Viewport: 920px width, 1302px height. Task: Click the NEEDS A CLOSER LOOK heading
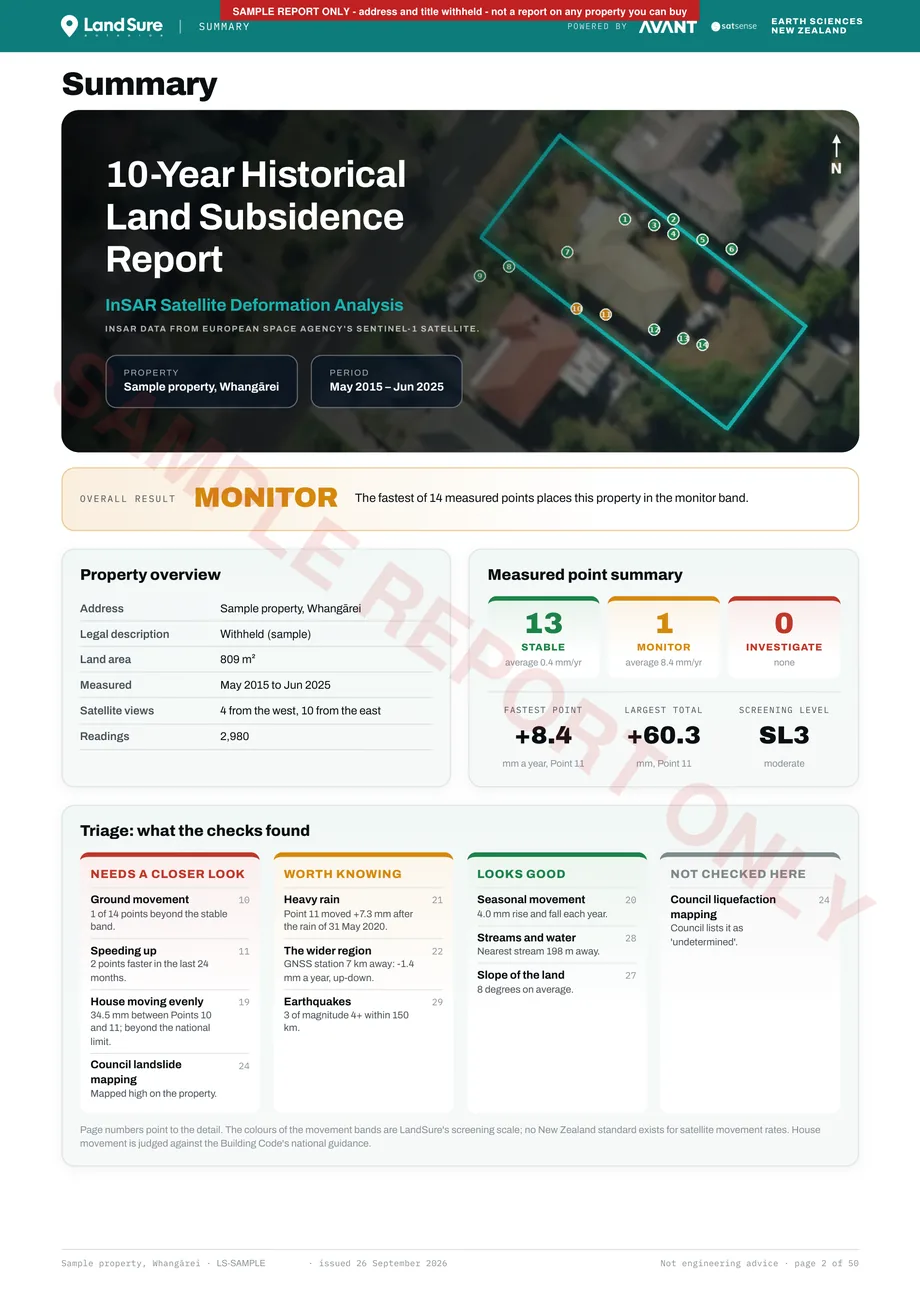(x=168, y=874)
